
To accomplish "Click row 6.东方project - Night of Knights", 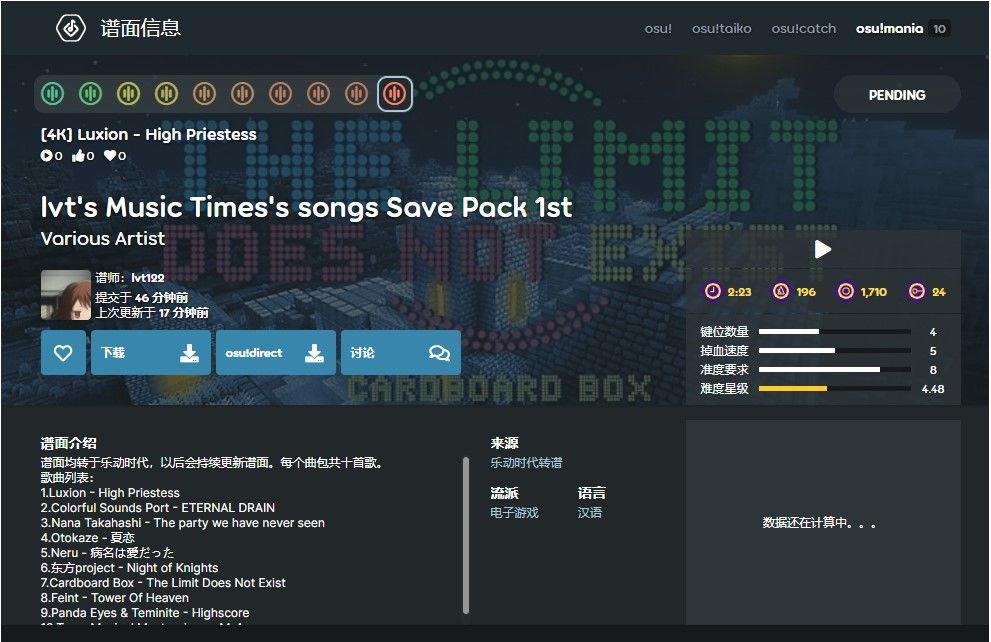I will click(x=130, y=567).
